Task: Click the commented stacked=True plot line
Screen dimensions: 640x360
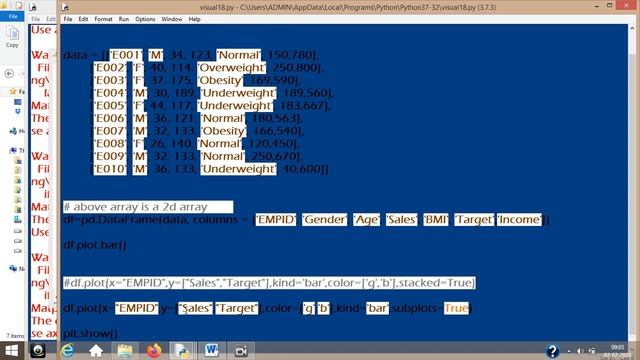Action: (x=269, y=283)
